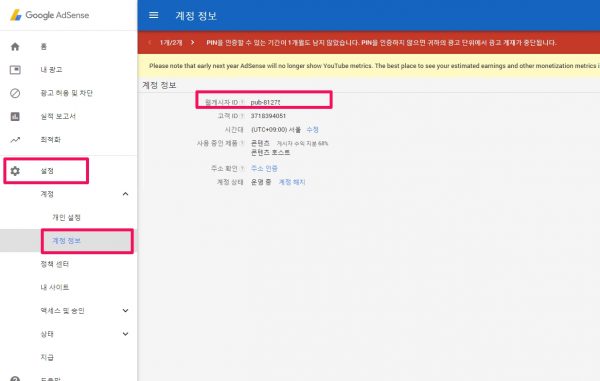600x381 pixels.
Task: Expand the 액세스 및 승인 section
Action: (x=125, y=310)
